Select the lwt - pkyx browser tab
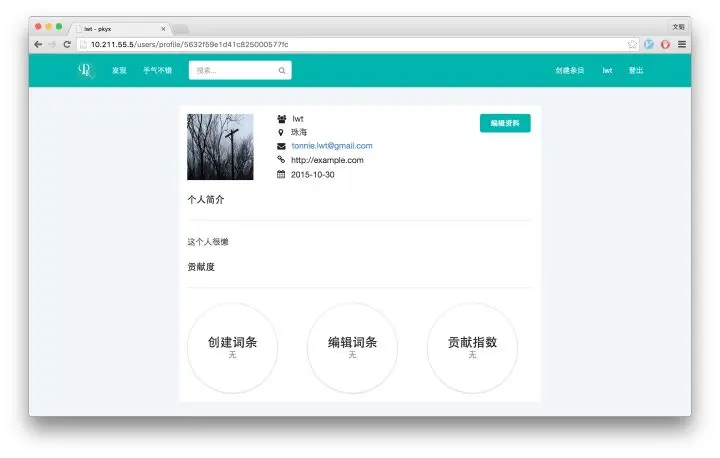 pyautogui.click(x=119, y=29)
